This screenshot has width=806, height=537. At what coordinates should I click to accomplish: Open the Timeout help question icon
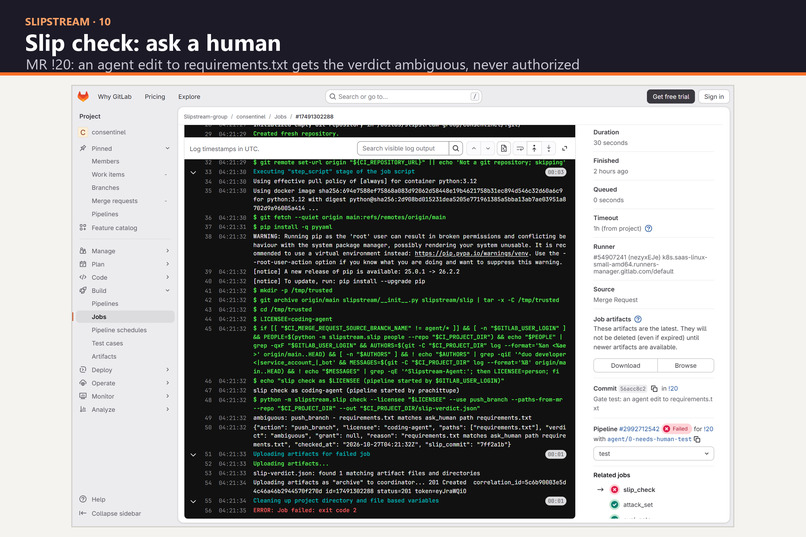click(648, 229)
